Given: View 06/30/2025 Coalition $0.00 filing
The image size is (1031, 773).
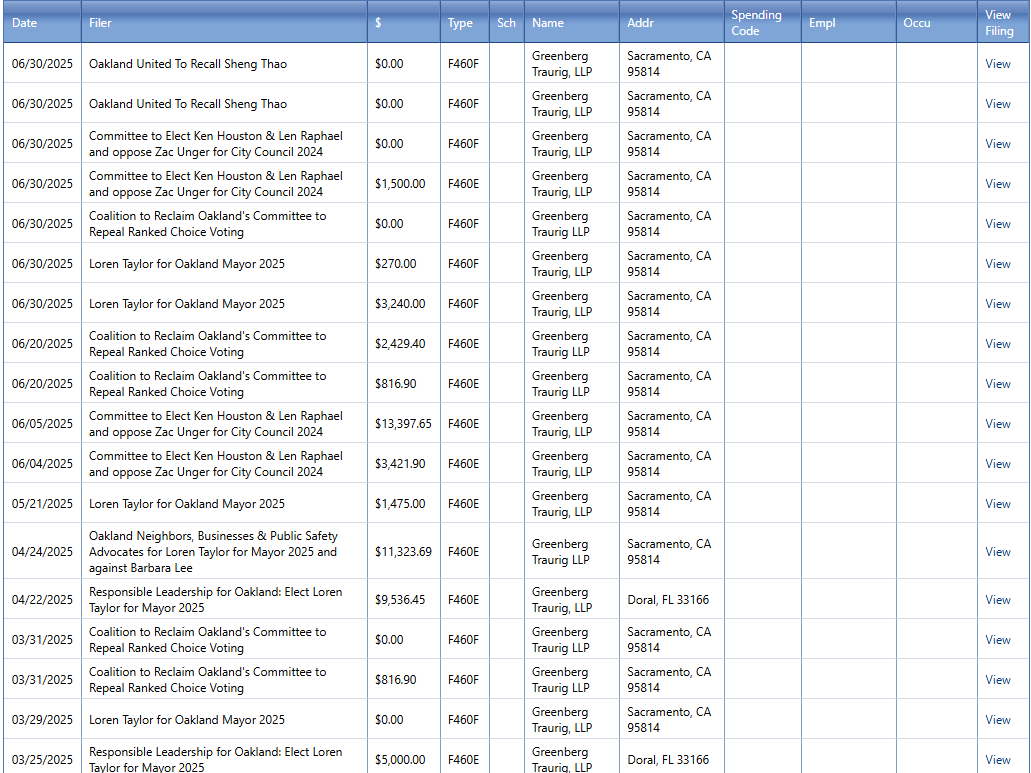Looking at the screenshot, I should tap(997, 224).
